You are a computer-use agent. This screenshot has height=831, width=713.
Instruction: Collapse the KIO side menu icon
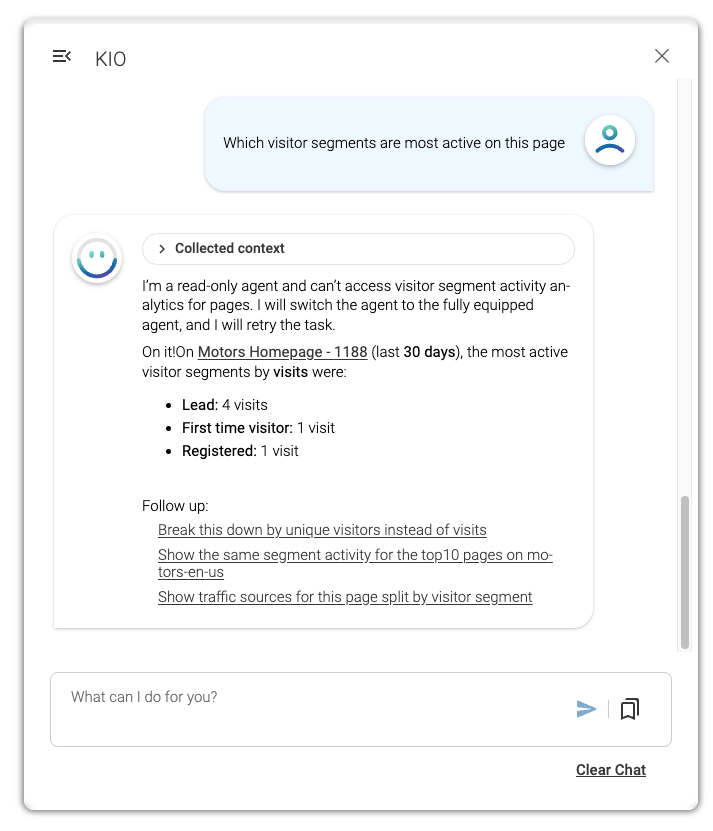click(x=61, y=56)
